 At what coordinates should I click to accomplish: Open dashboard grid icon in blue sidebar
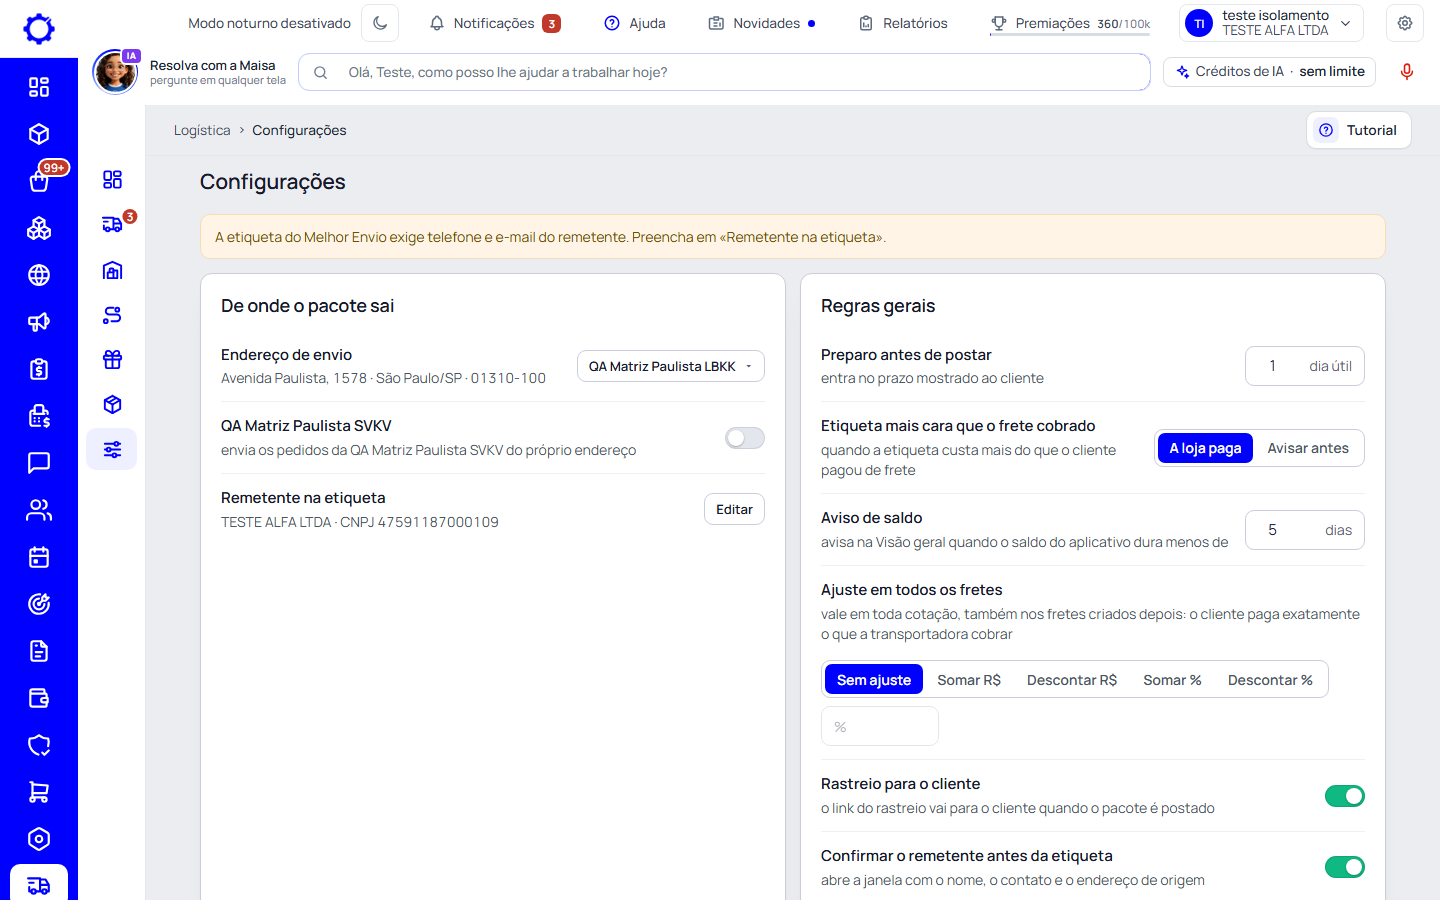(x=39, y=87)
